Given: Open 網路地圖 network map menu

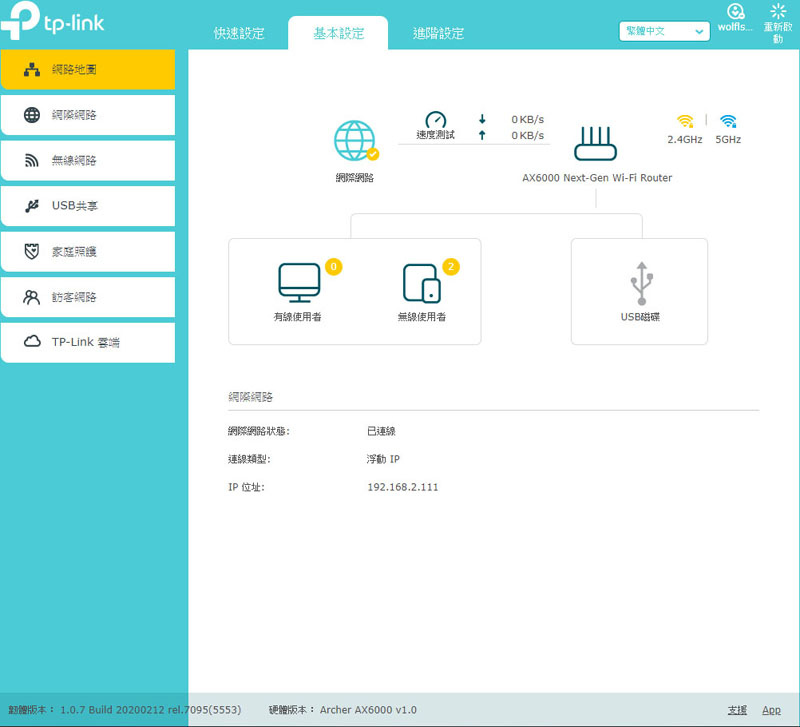Looking at the screenshot, I should (88, 69).
